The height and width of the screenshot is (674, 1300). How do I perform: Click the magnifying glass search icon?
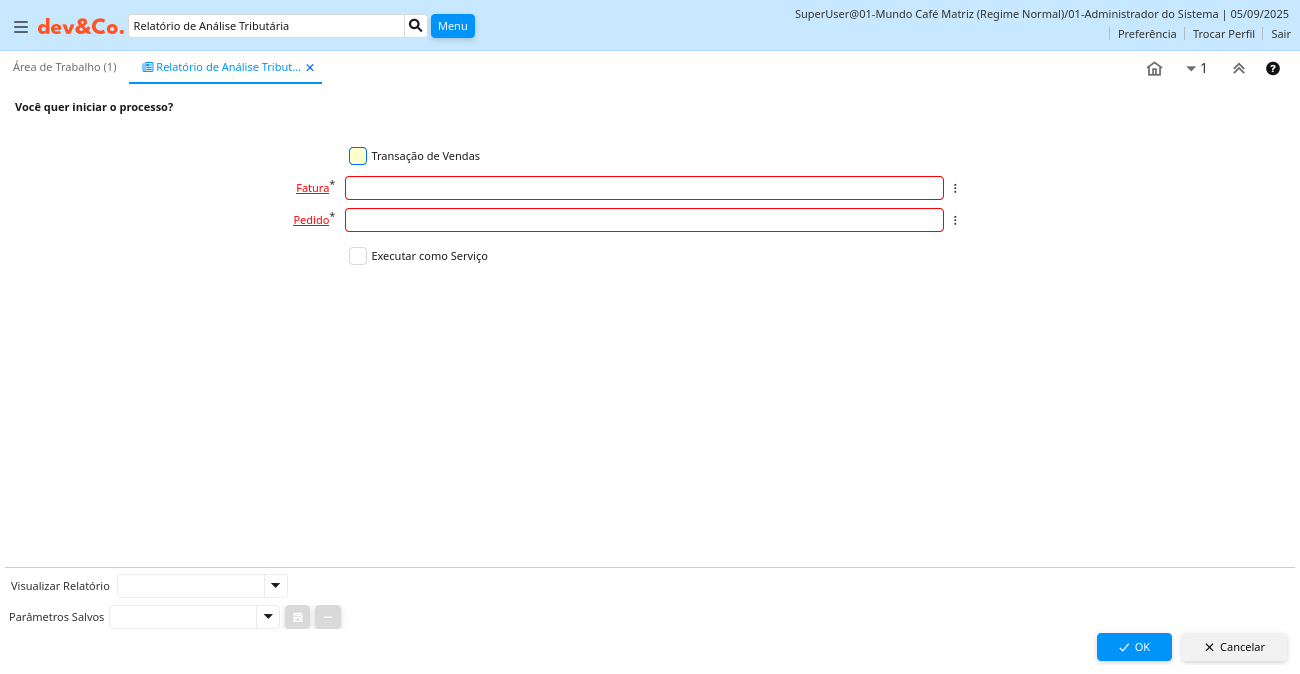coord(416,26)
